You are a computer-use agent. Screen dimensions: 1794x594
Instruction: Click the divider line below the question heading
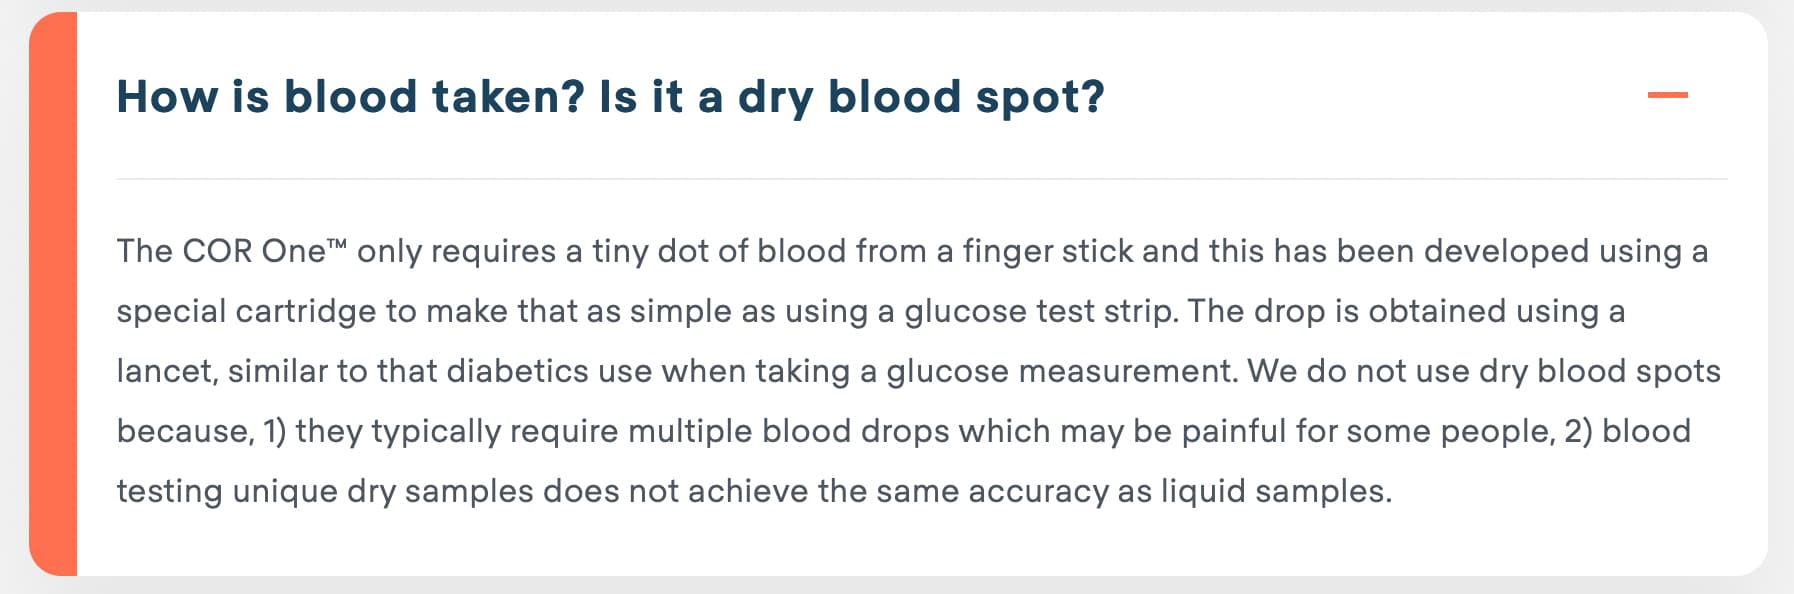pyautogui.click(x=922, y=179)
